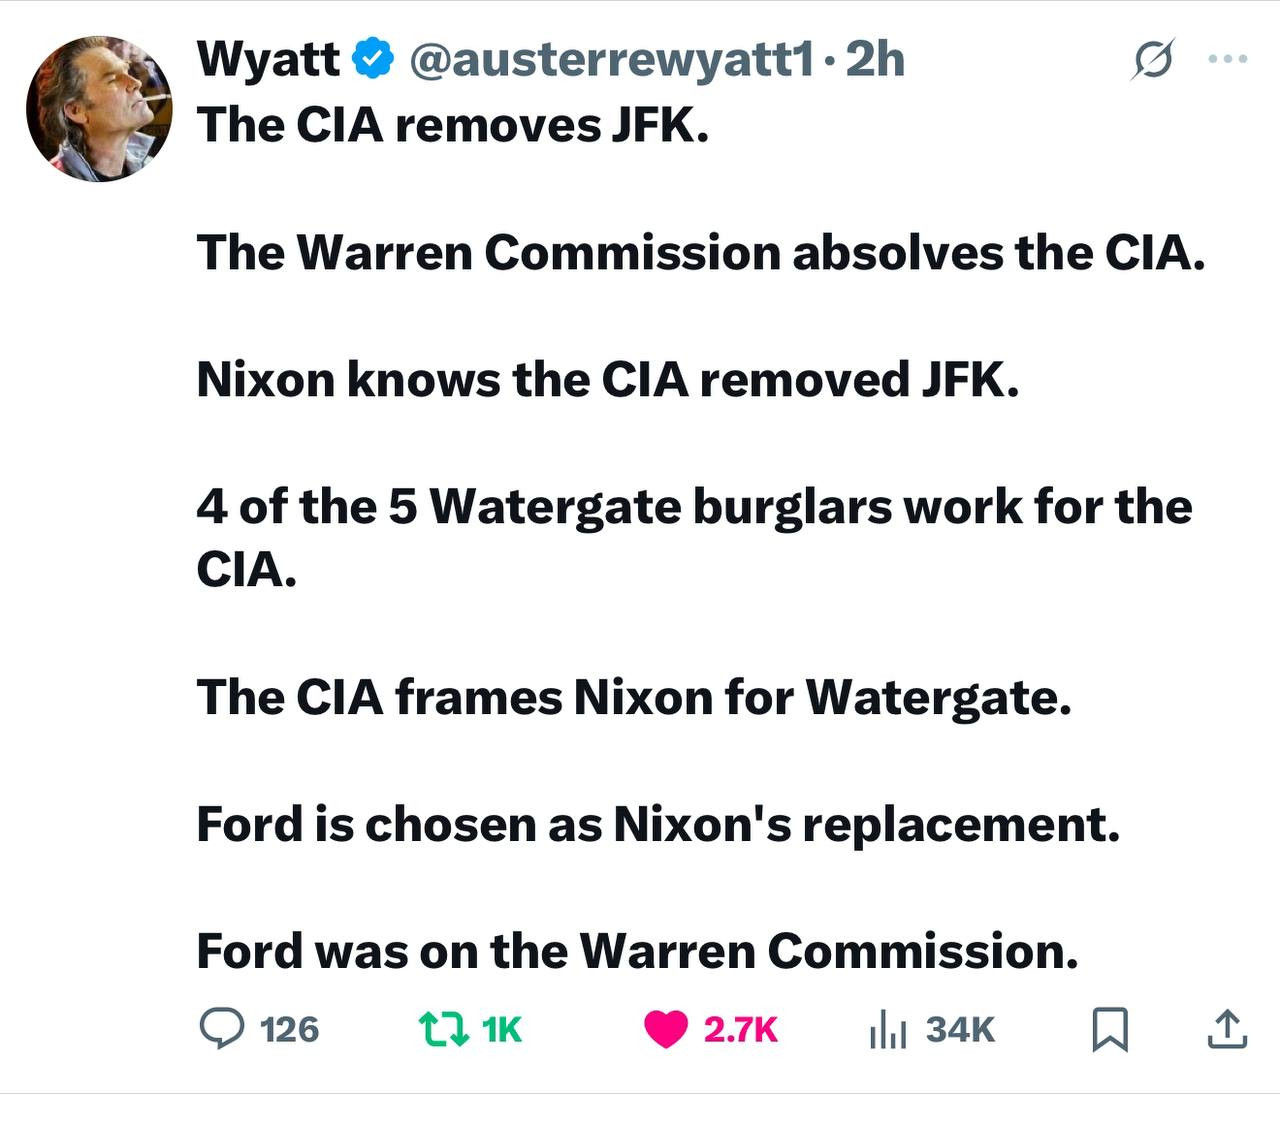Screen dimensions: 1280x1123
Task: Click the 1K reposts count
Action: (501, 1029)
